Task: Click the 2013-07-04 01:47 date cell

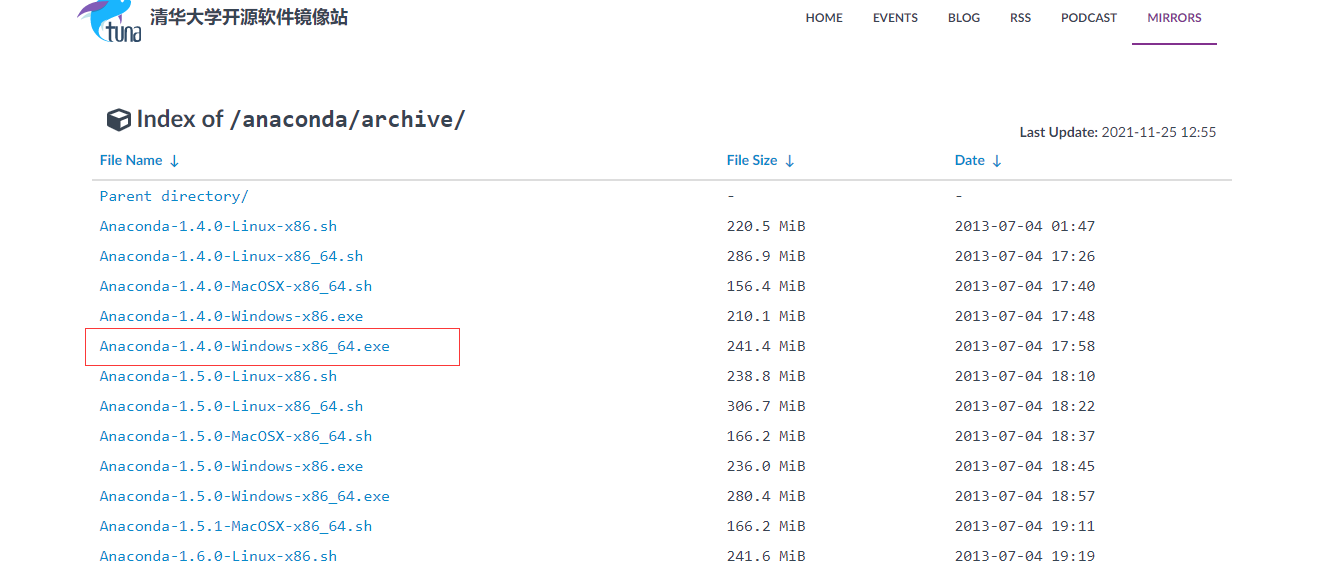Action: tap(1025, 226)
